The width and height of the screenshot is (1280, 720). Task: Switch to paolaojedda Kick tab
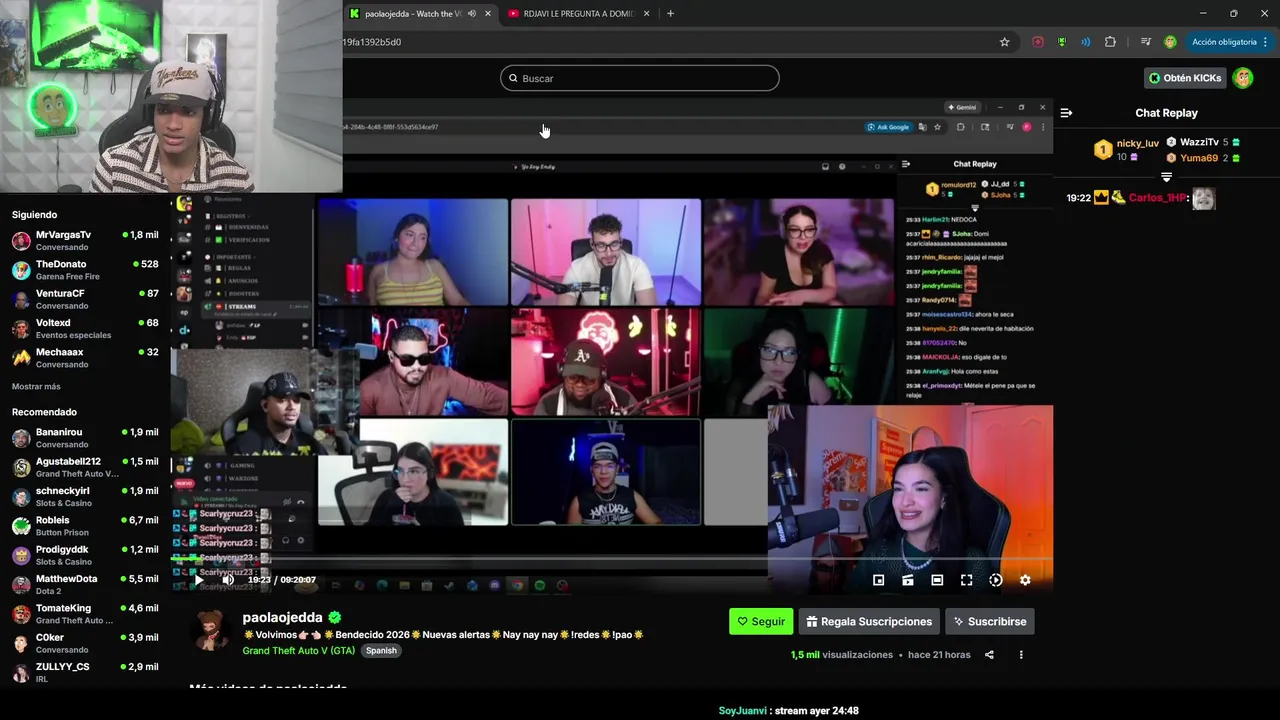tap(412, 14)
